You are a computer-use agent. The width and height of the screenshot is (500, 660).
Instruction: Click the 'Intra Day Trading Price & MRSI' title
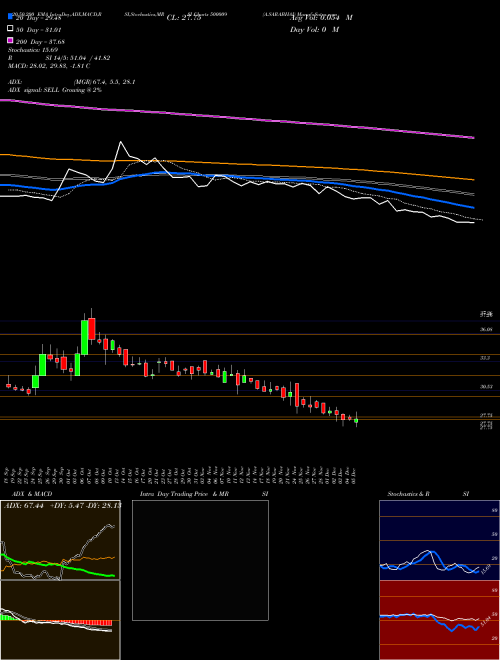click(204, 494)
